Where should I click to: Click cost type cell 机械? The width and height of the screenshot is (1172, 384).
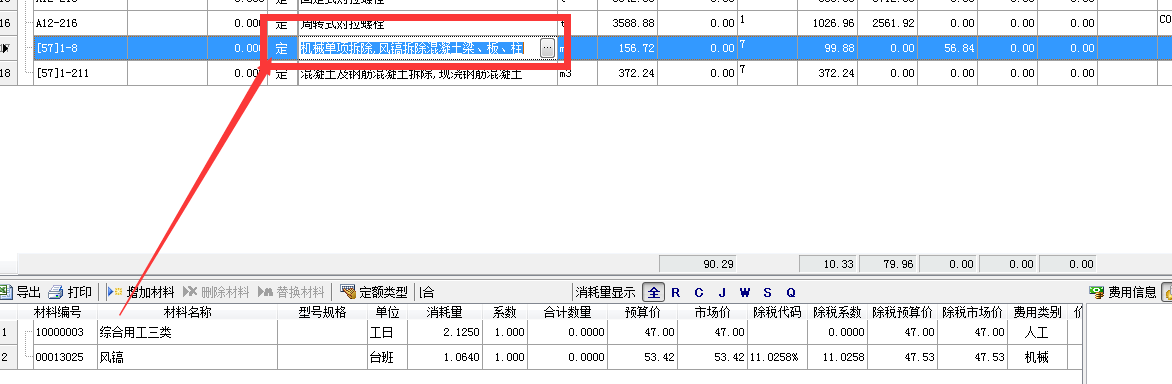pyautogui.click(x=1037, y=358)
